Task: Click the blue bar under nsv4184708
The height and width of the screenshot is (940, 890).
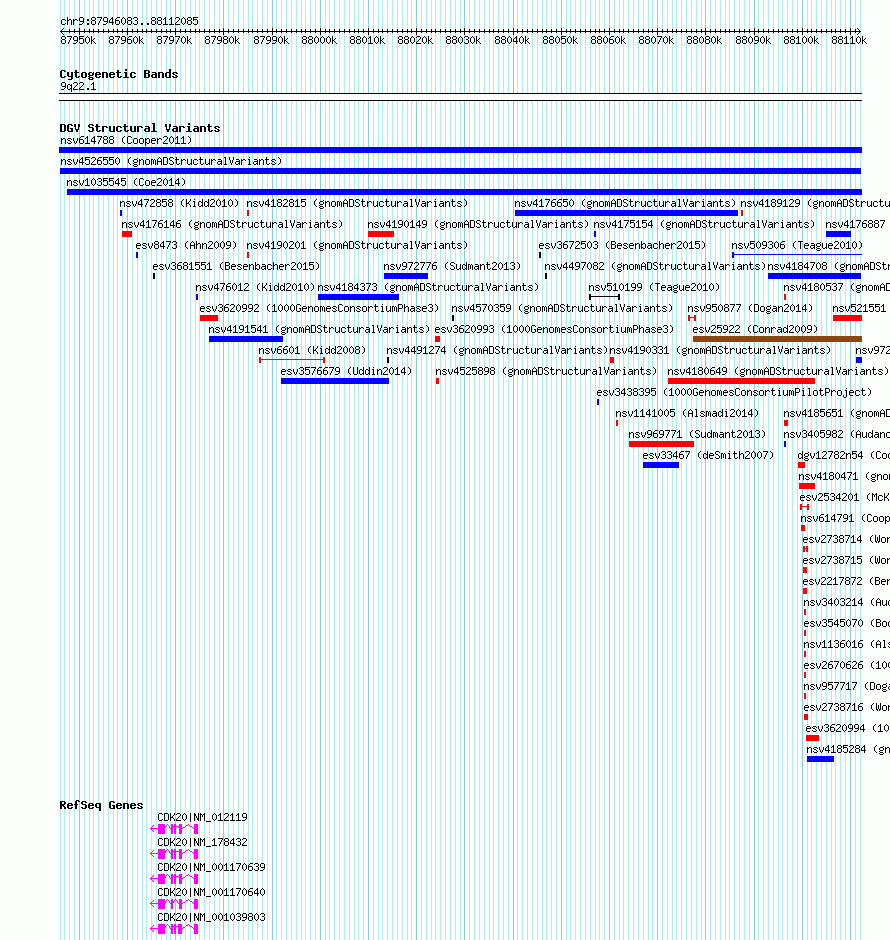Action: click(814, 276)
